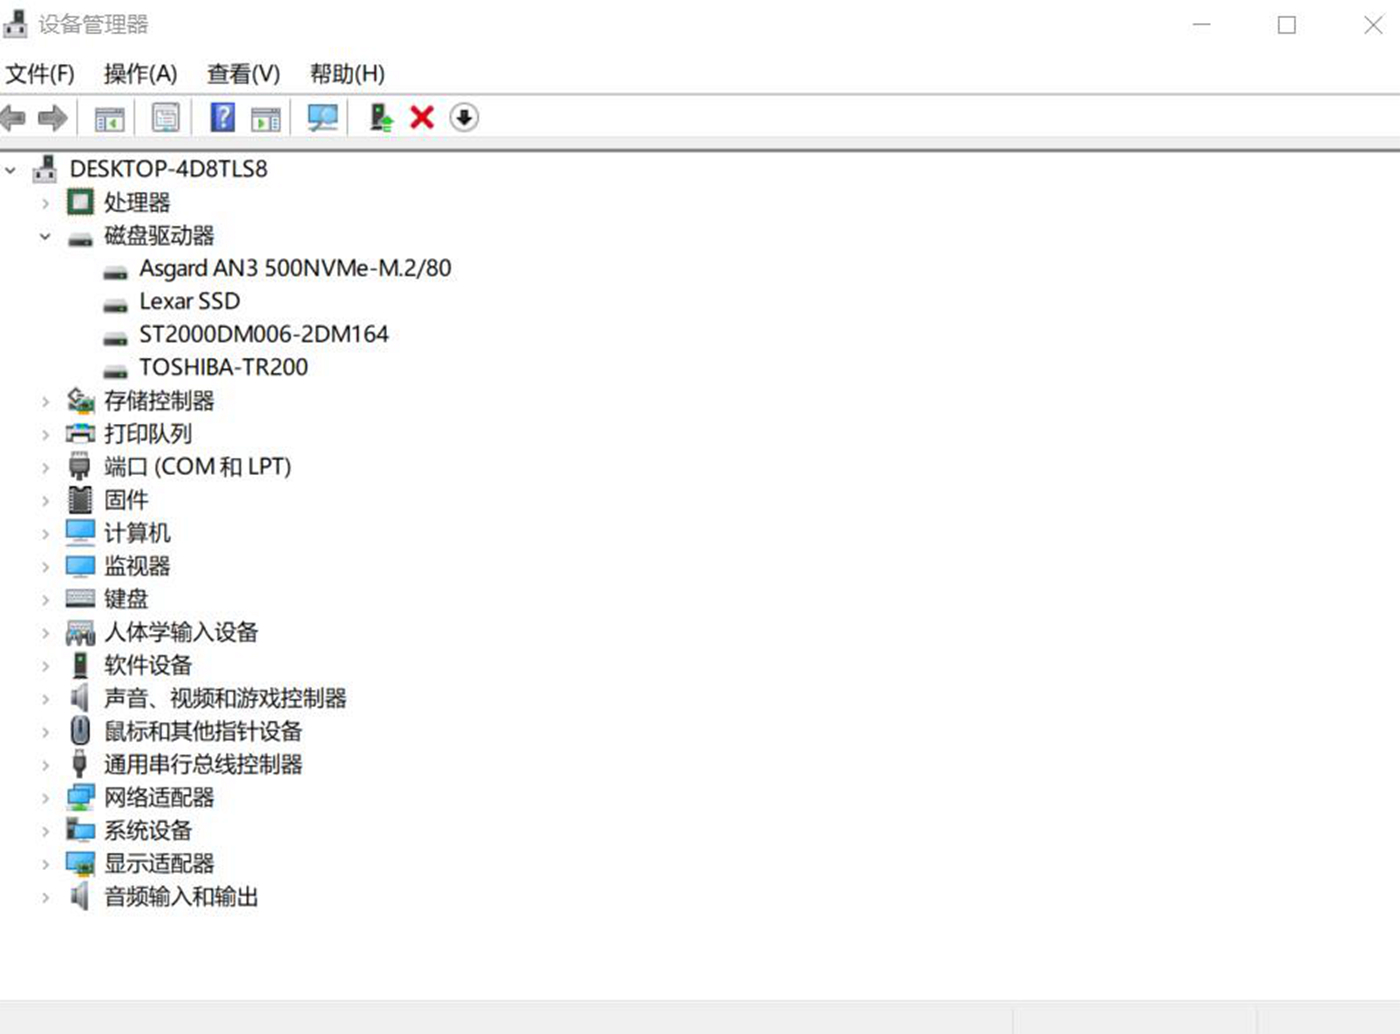Toggle the console tree pane toolbar icon

point(109,118)
